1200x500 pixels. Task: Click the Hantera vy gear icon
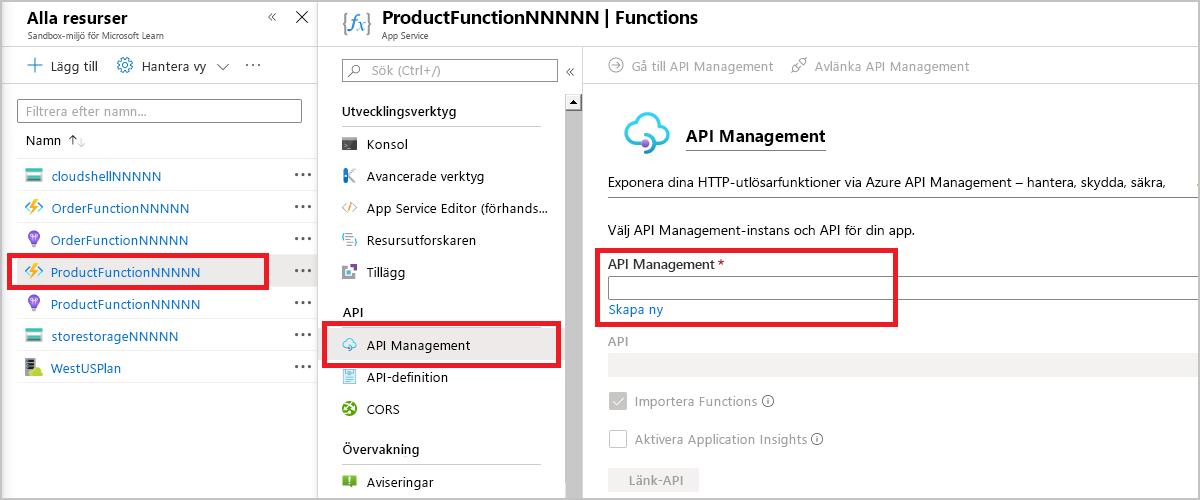point(126,66)
